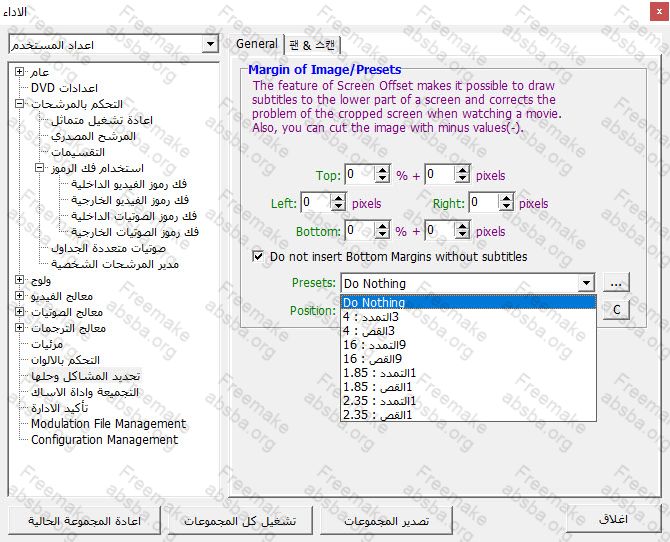Select التجميعة واداة الاساك tree item
The height and width of the screenshot is (542, 670).
click(x=85, y=392)
